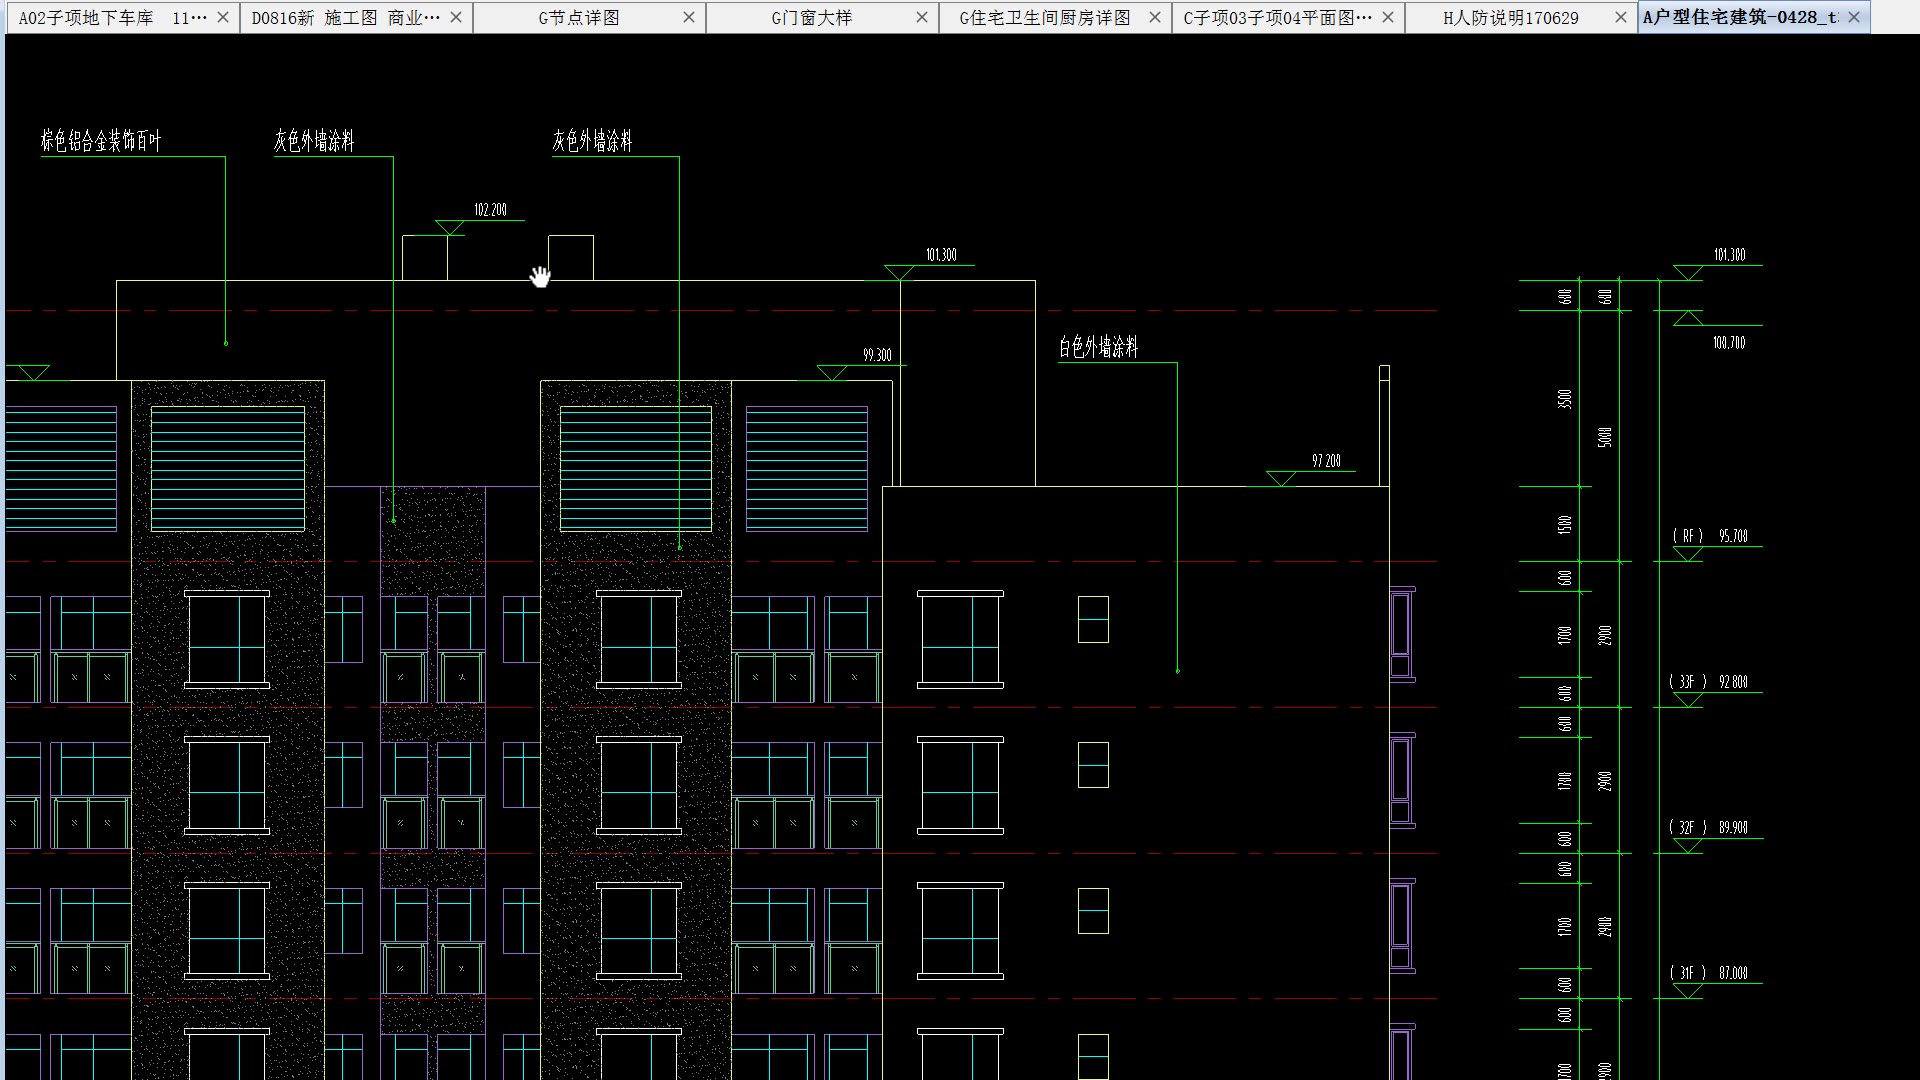The height and width of the screenshot is (1080, 1920).
Task: Activate the A户型住宅建筑-0428 tab
Action: pos(1753,17)
